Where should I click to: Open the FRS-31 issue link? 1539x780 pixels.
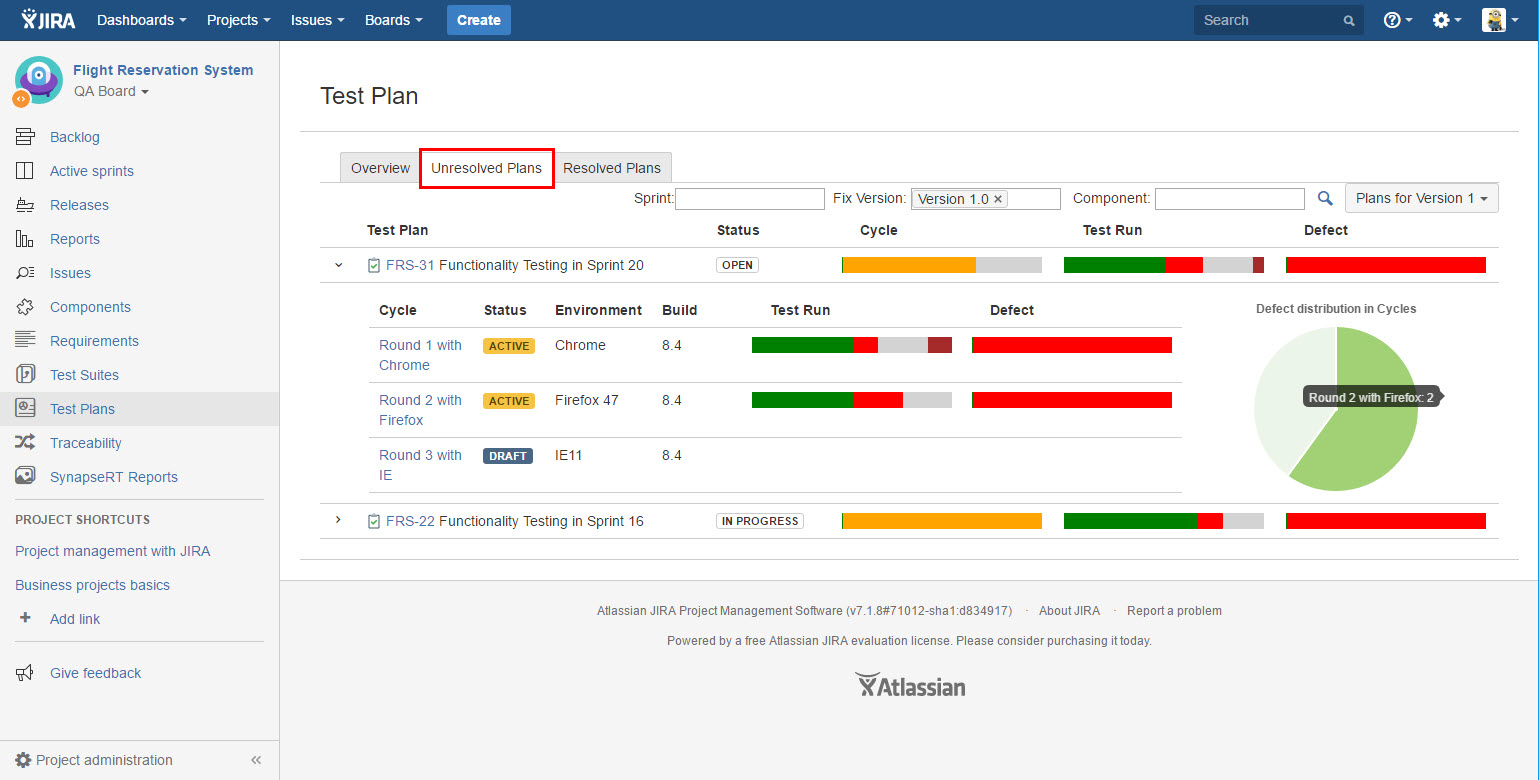410,265
